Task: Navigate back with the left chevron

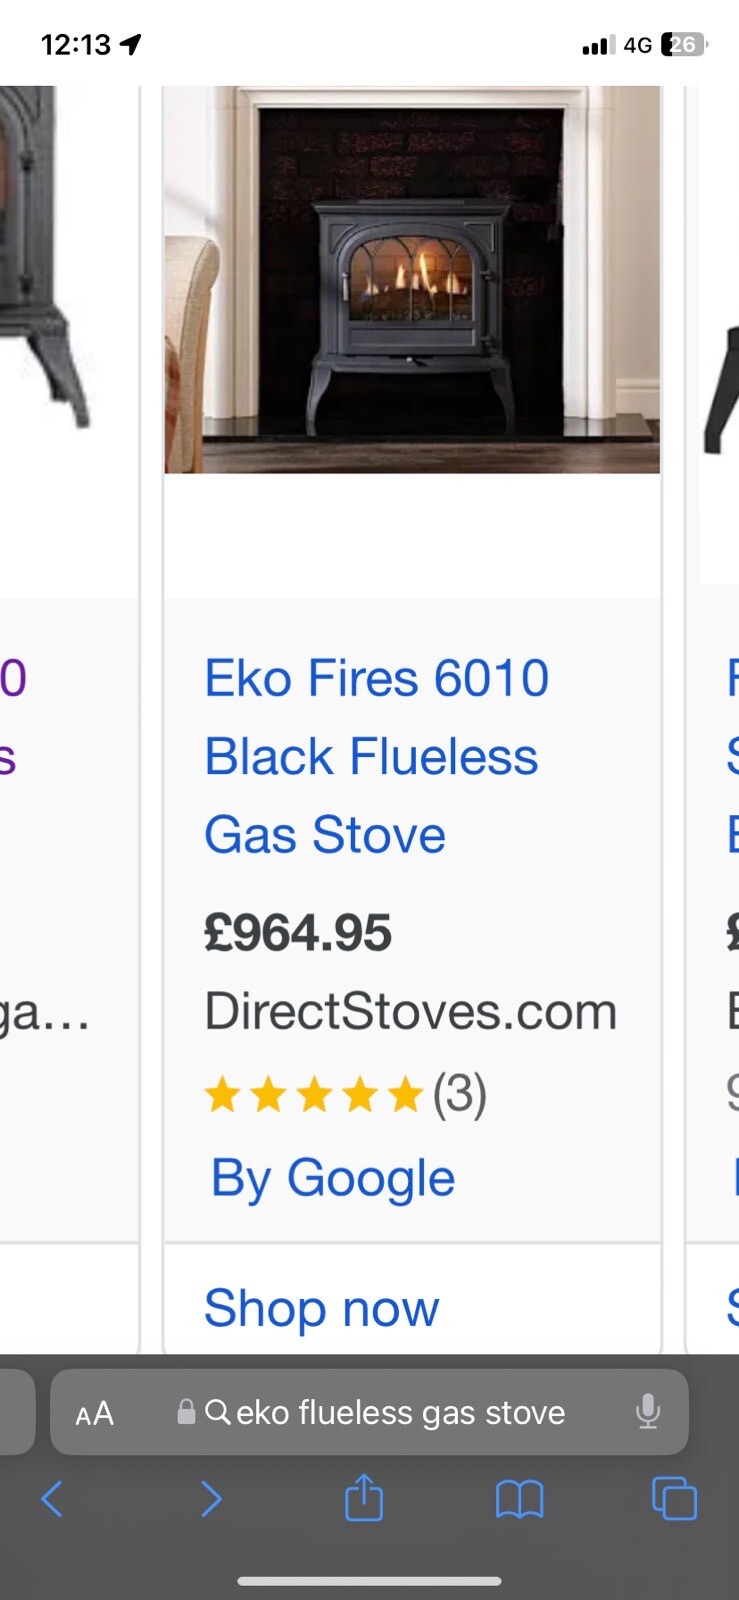Action: point(52,1498)
